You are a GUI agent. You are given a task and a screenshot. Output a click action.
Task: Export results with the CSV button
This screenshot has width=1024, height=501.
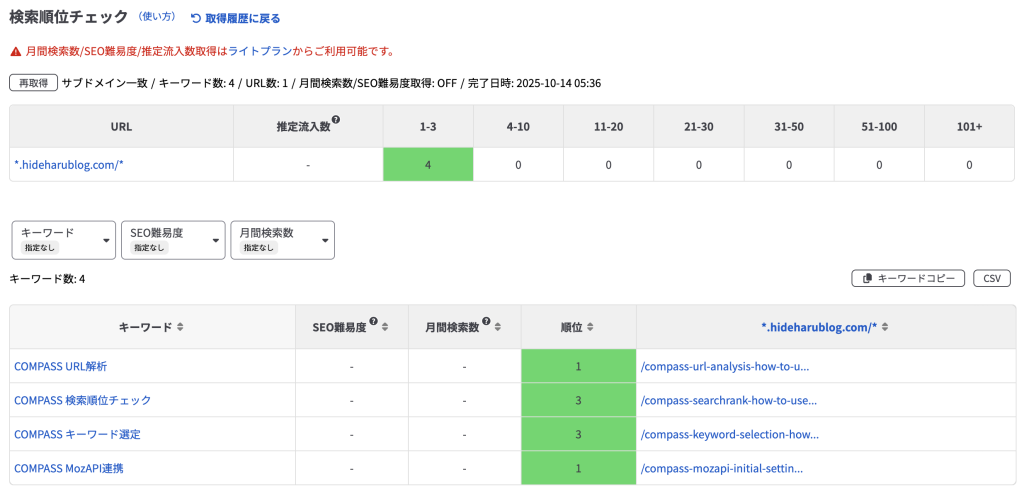[x=992, y=279]
